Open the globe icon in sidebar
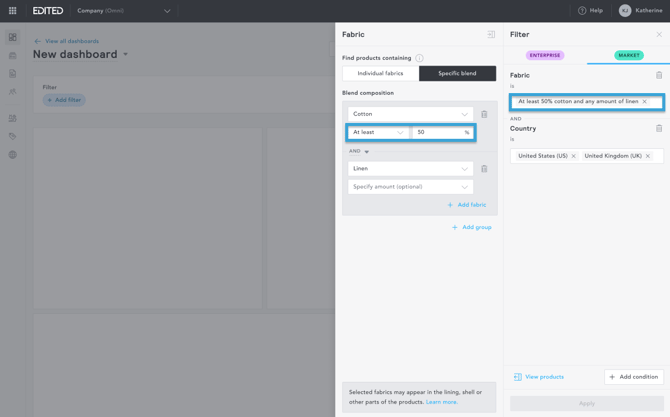Image resolution: width=670 pixels, height=417 pixels. pos(13,155)
